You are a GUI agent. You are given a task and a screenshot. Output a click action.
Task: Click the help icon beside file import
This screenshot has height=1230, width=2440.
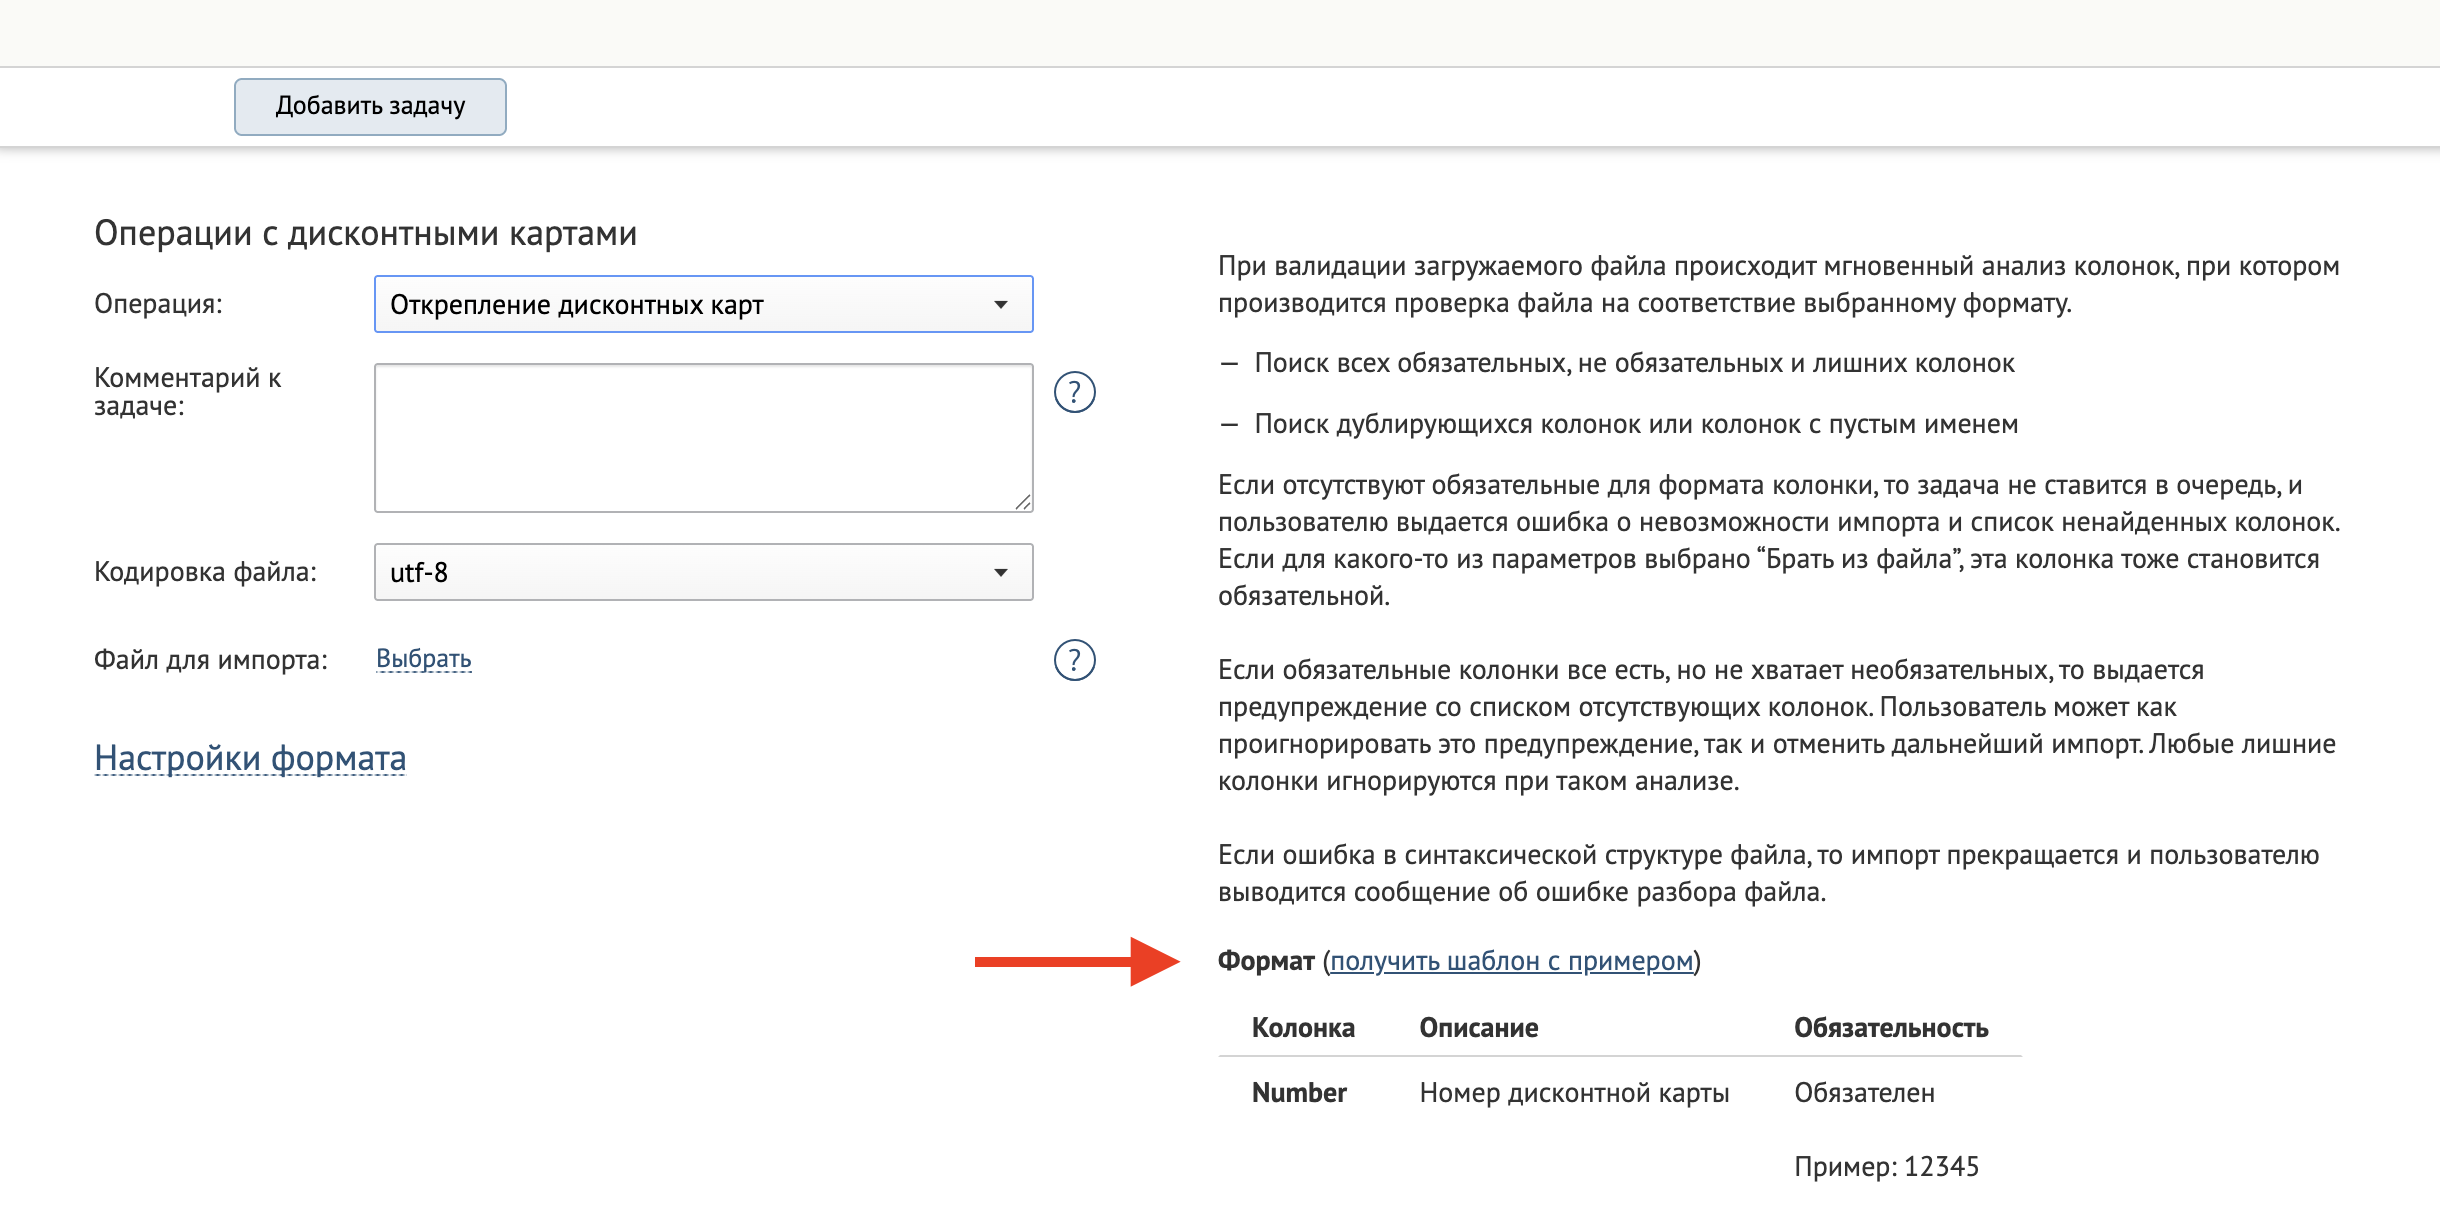(1075, 660)
